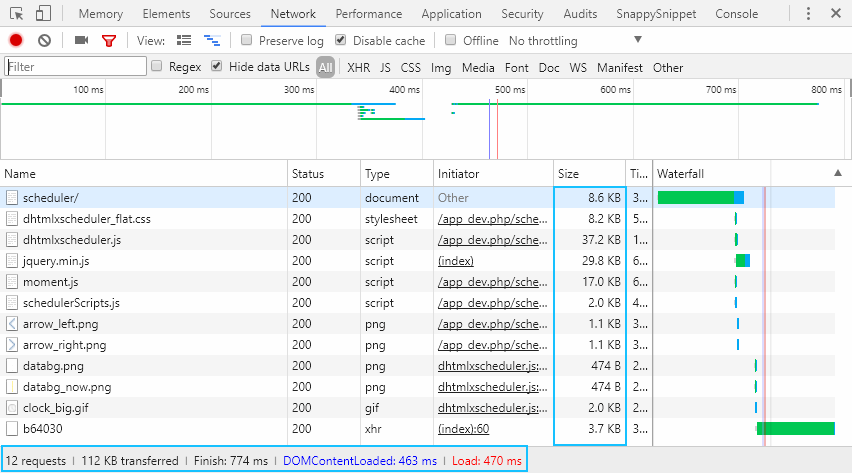Click the arrow_right.png thumbnail icon

click(12, 345)
